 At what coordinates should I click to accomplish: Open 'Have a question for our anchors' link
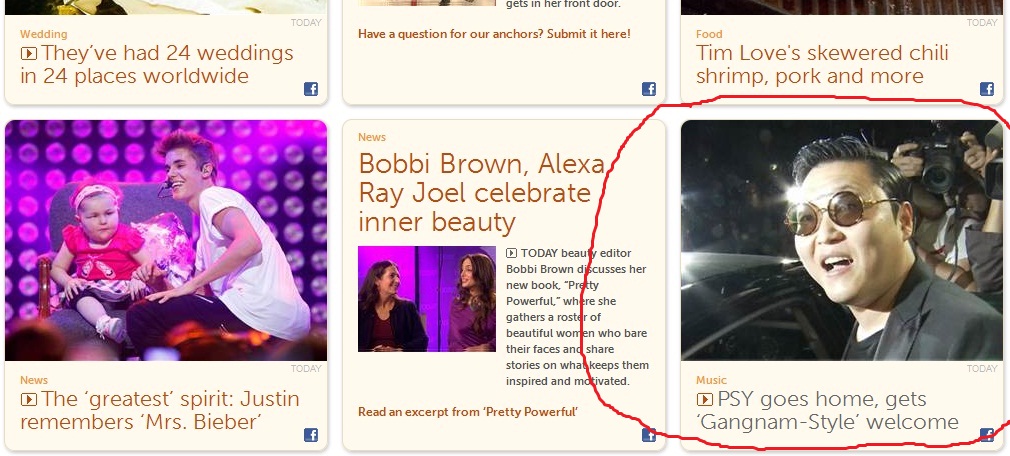[x=494, y=33]
